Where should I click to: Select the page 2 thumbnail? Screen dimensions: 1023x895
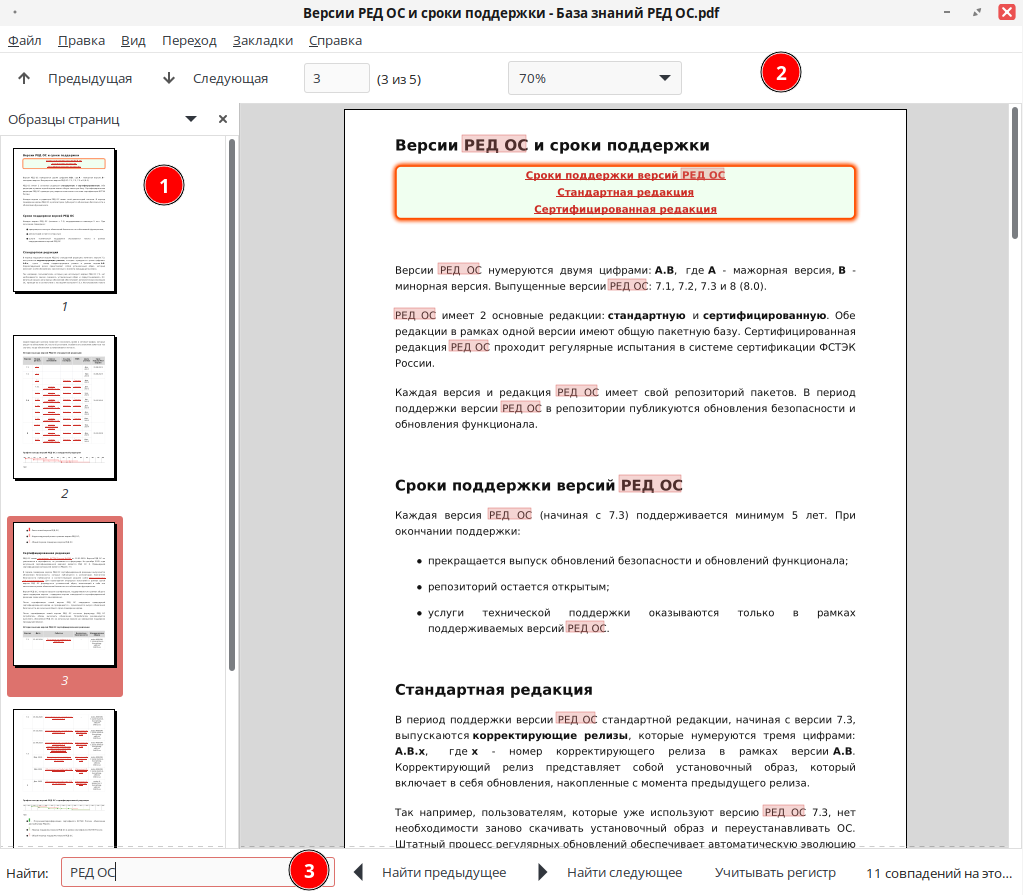65,410
